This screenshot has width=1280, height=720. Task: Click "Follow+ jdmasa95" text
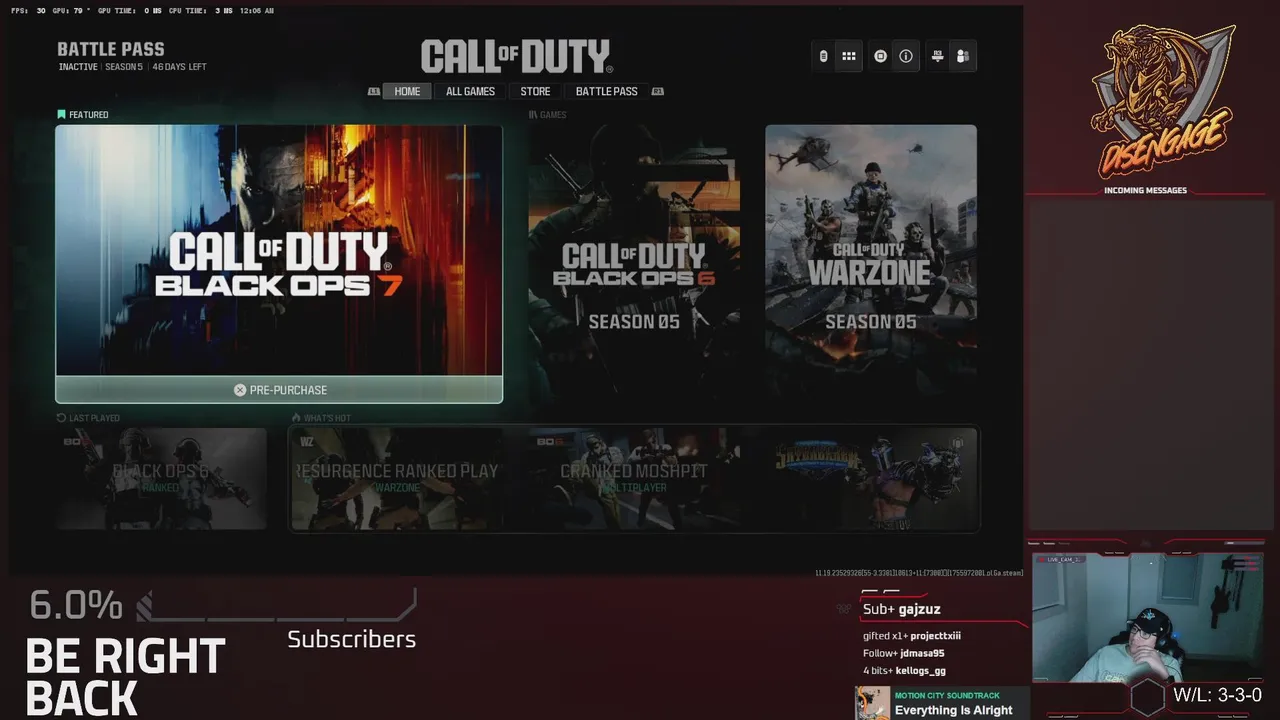click(x=904, y=654)
